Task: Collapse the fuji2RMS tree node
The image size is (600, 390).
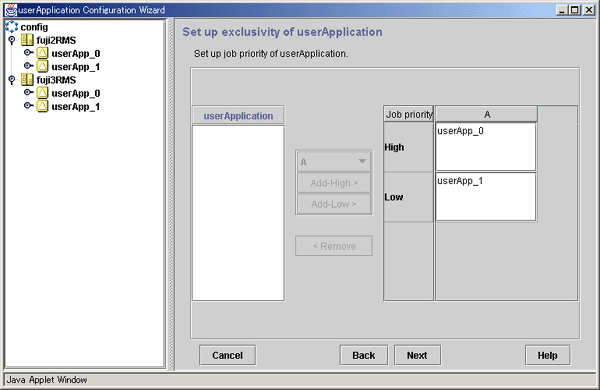Action: (12, 40)
